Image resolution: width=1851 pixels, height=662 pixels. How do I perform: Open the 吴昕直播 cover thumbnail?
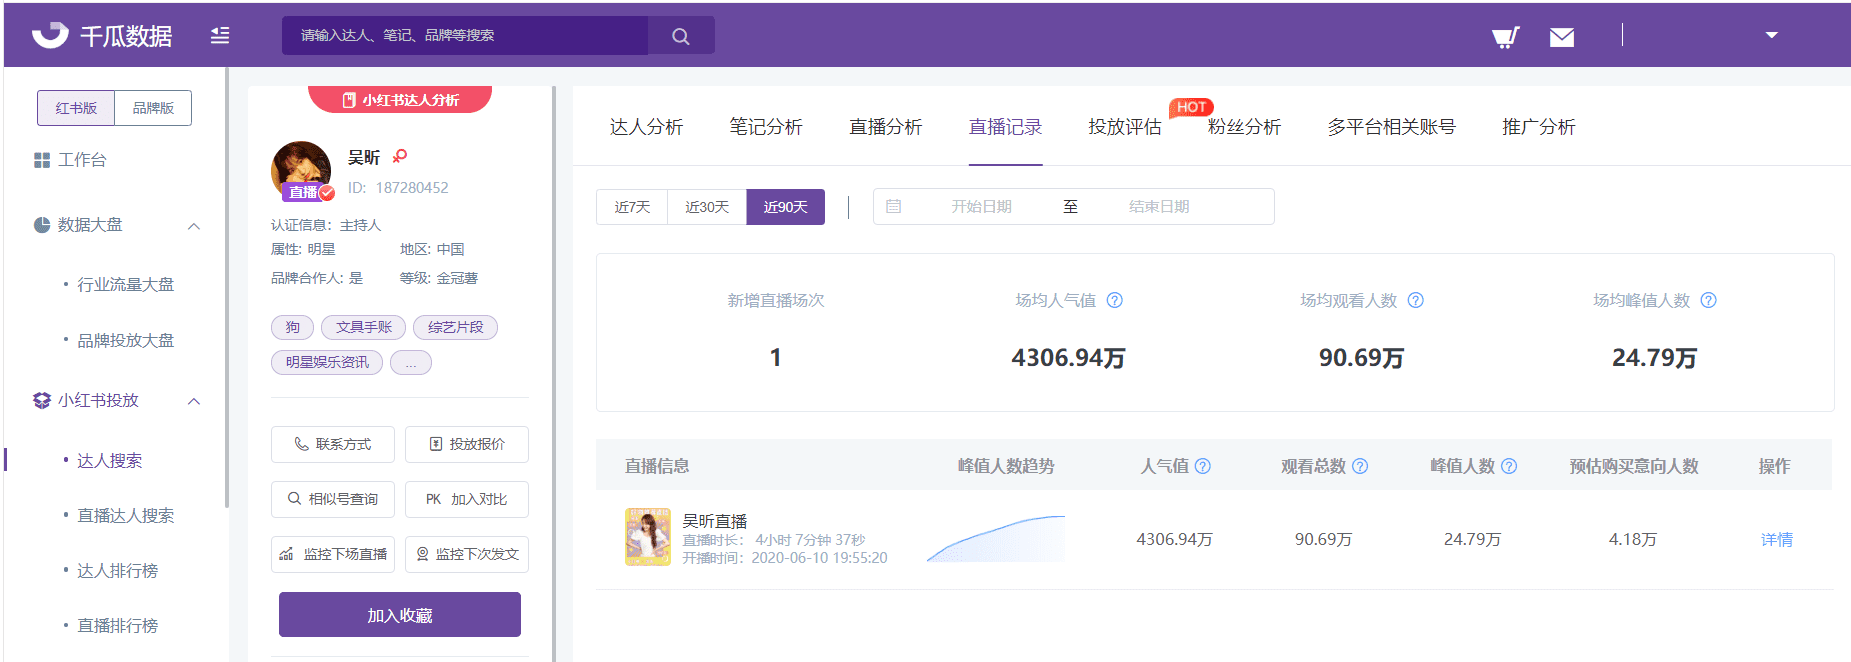[x=648, y=537]
